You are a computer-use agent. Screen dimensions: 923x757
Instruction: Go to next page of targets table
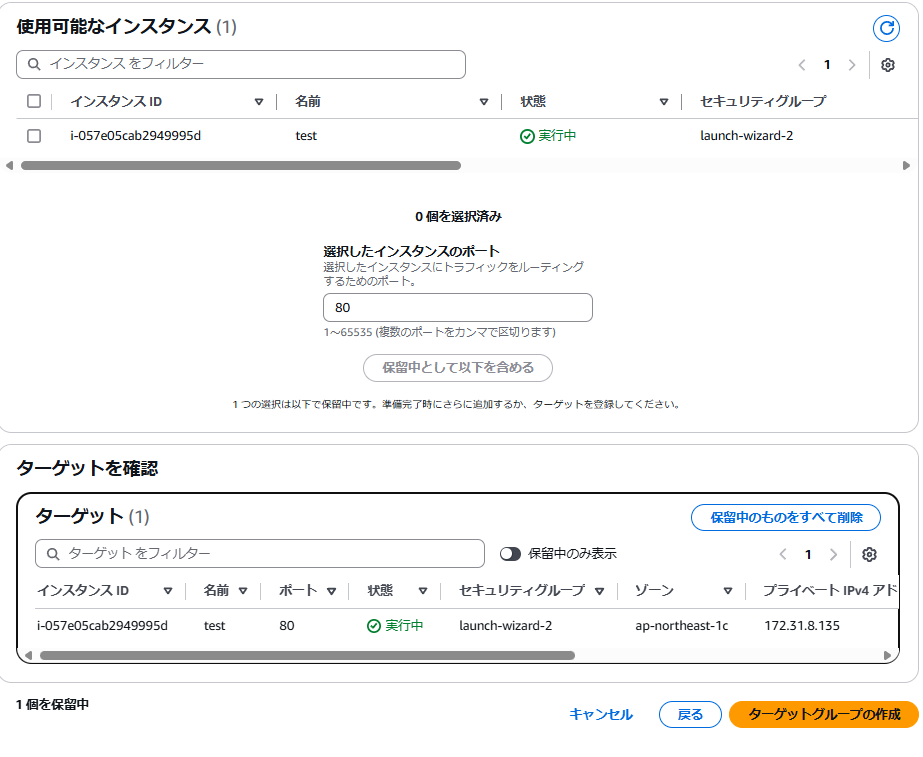833,554
